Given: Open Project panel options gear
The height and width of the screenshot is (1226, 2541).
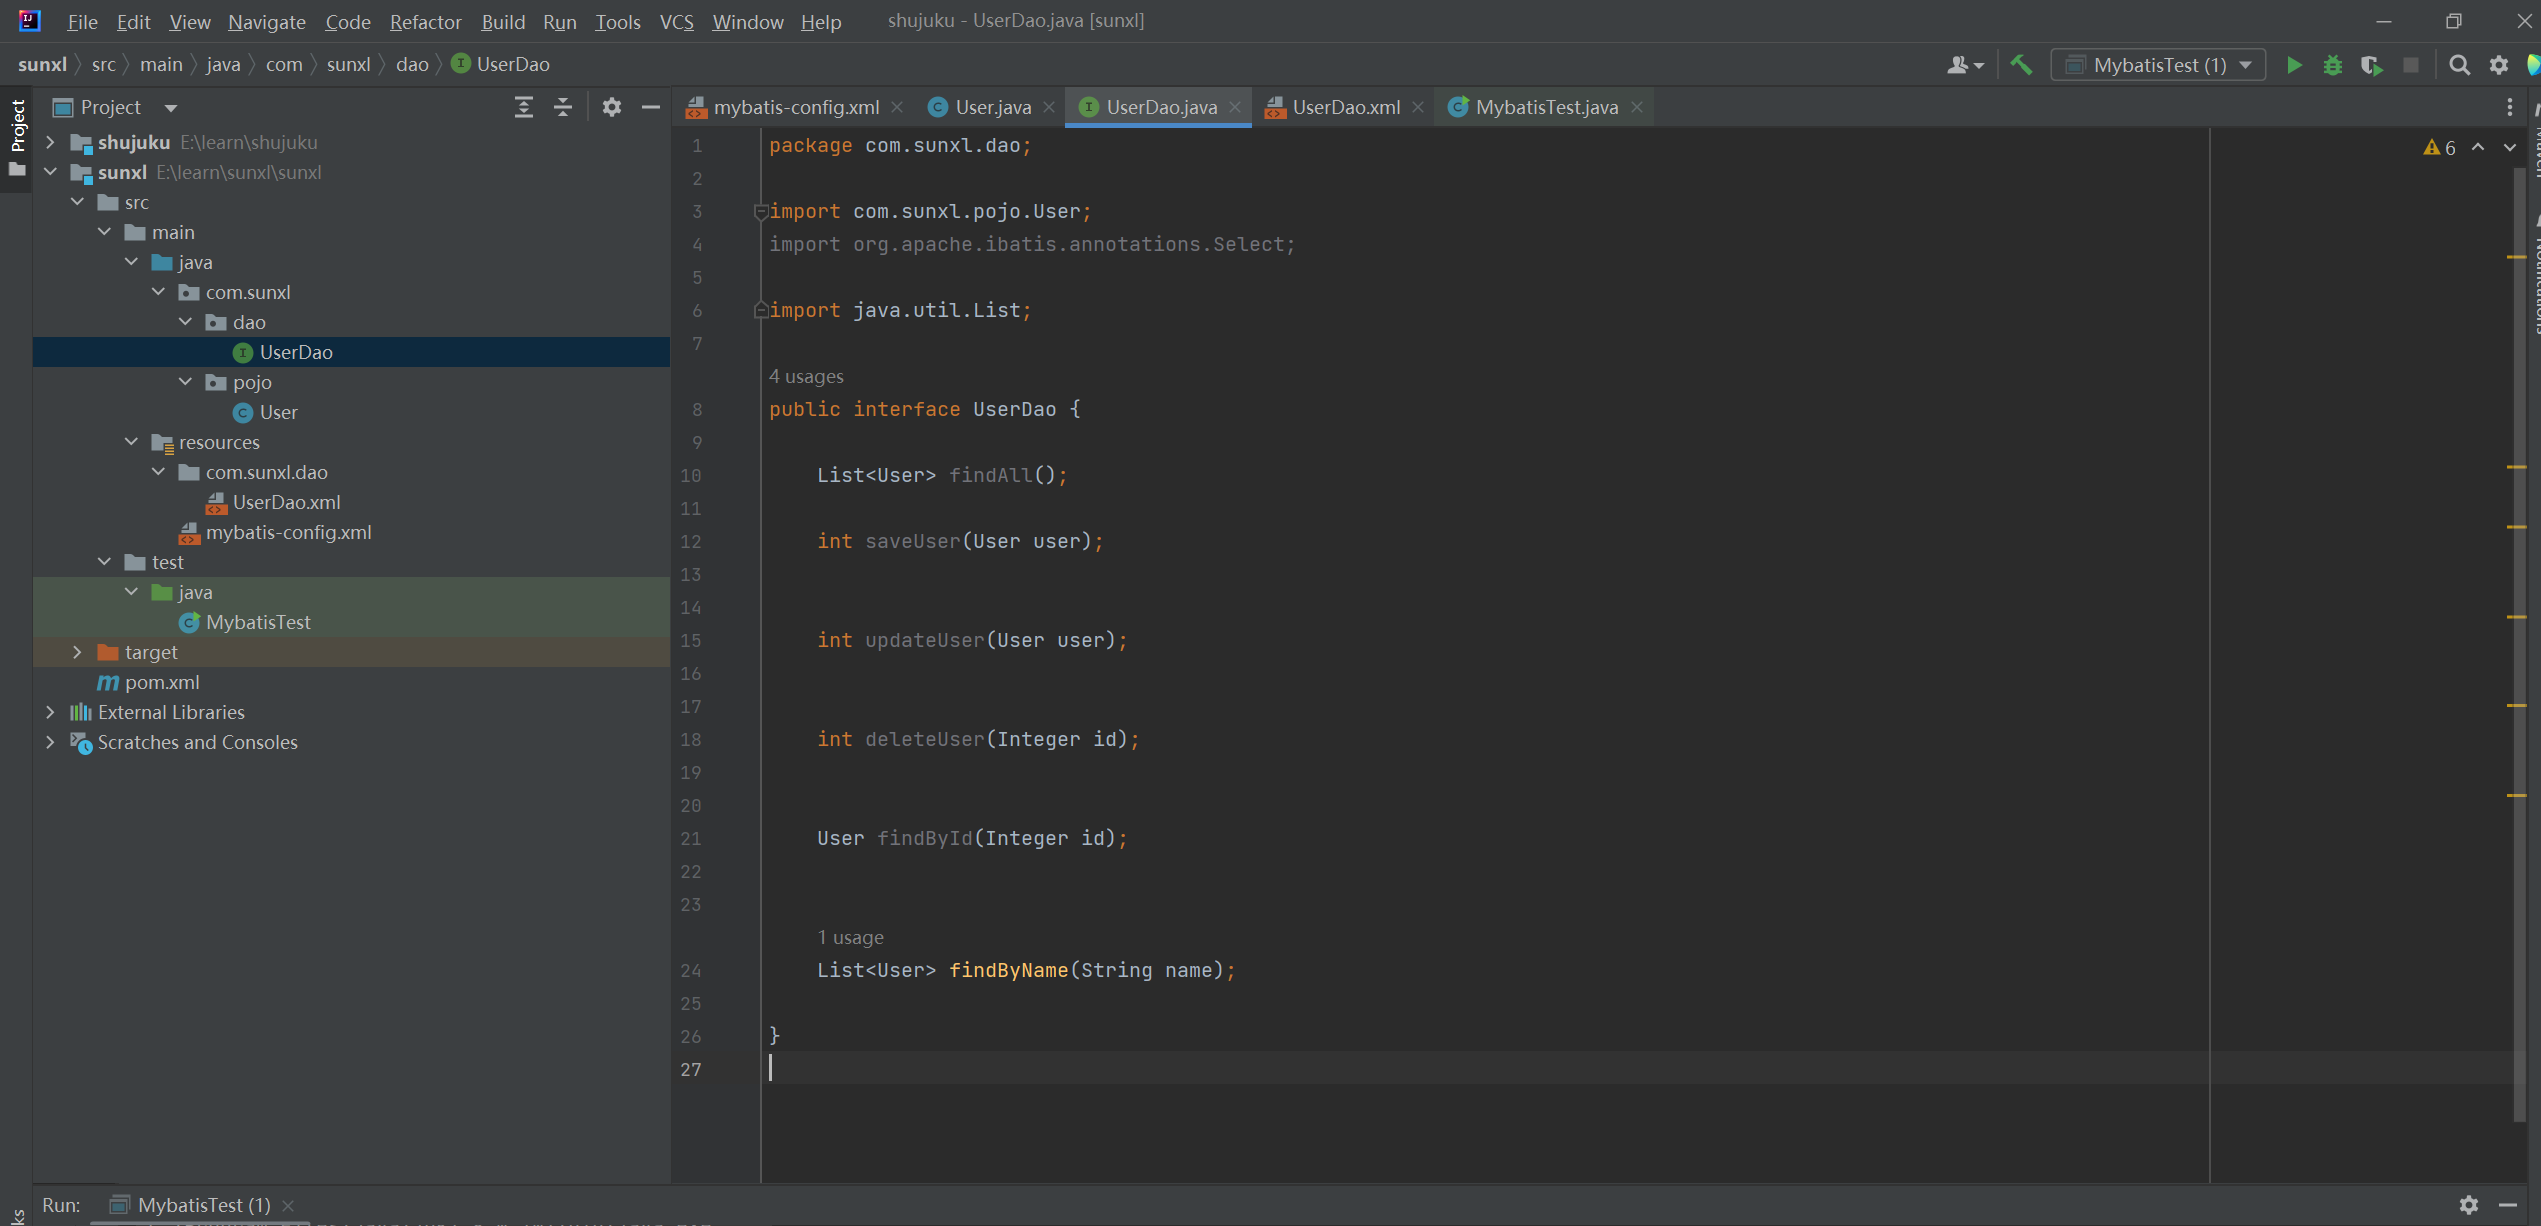Looking at the screenshot, I should (x=611, y=107).
